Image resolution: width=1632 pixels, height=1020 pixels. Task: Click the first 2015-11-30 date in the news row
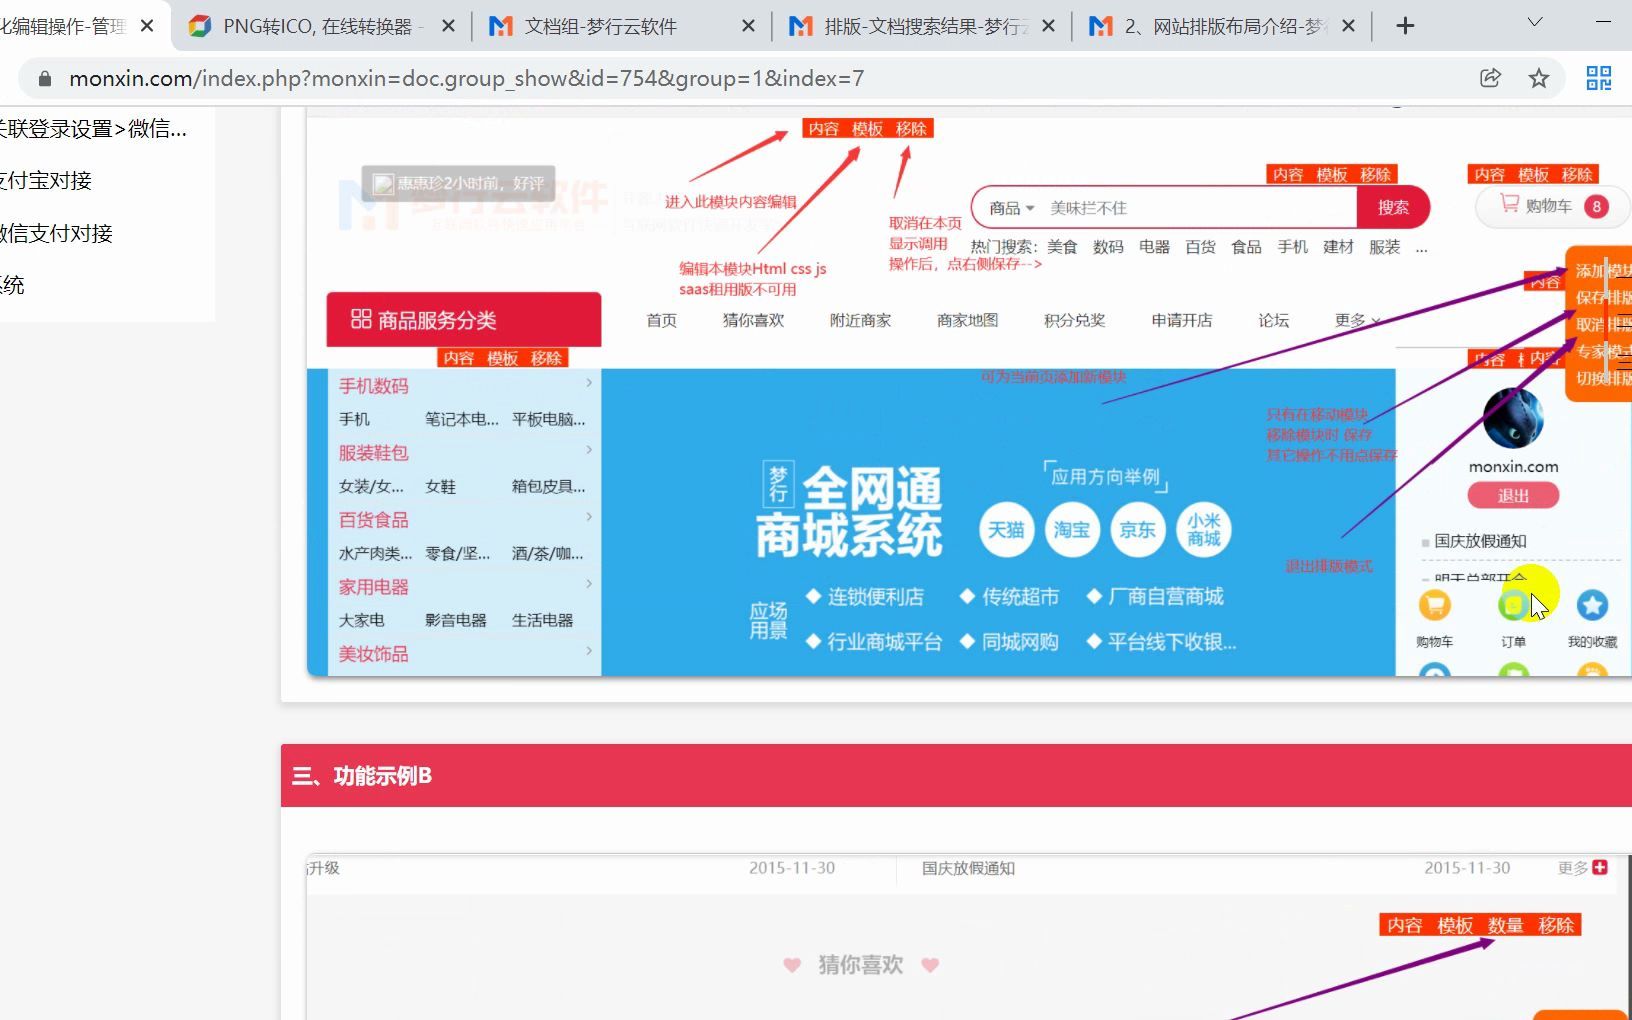click(792, 868)
